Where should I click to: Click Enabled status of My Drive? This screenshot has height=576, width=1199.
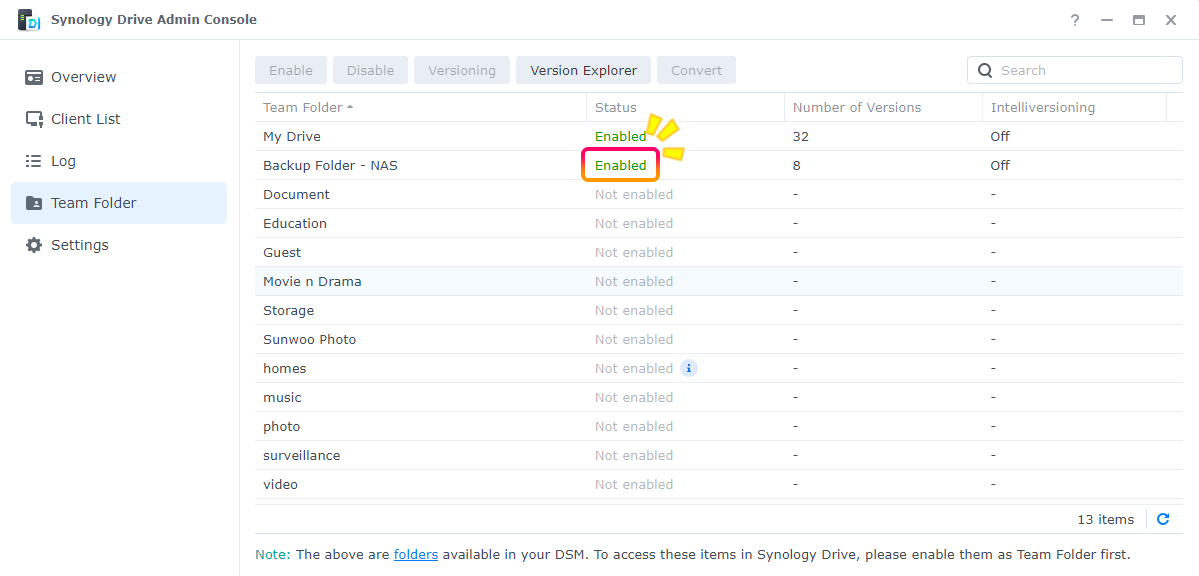pyautogui.click(x=620, y=137)
